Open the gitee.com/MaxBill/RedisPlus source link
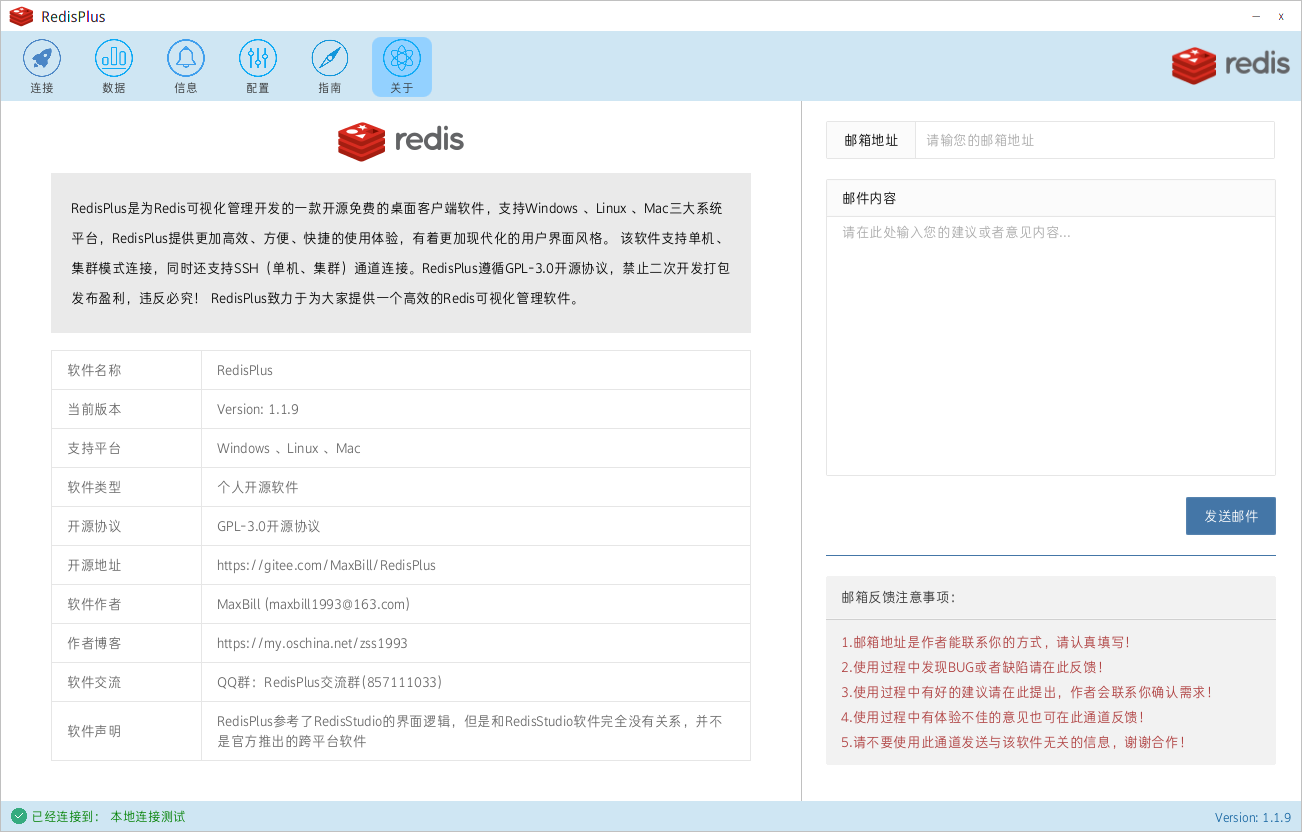The width and height of the screenshot is (1302, 832). tap(326, 565)
